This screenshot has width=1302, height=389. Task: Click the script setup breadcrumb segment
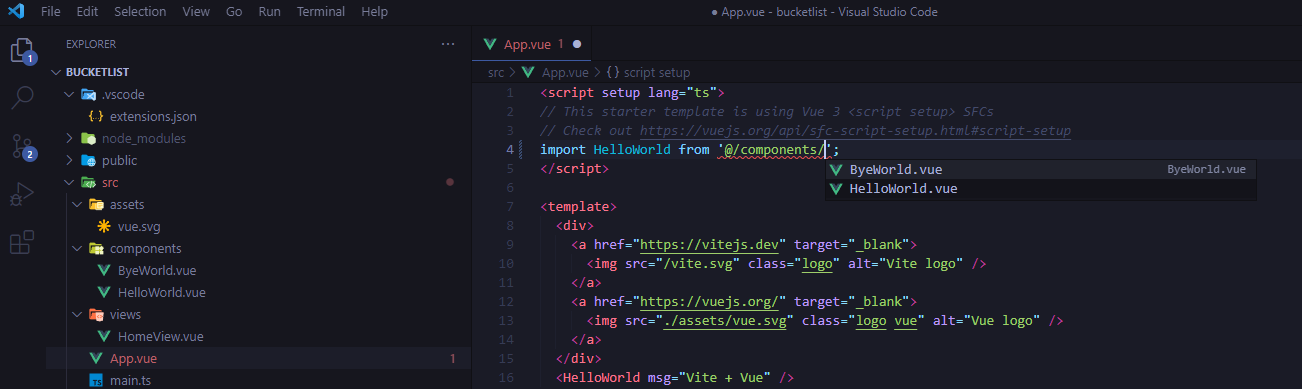click(x=657, y=72)
